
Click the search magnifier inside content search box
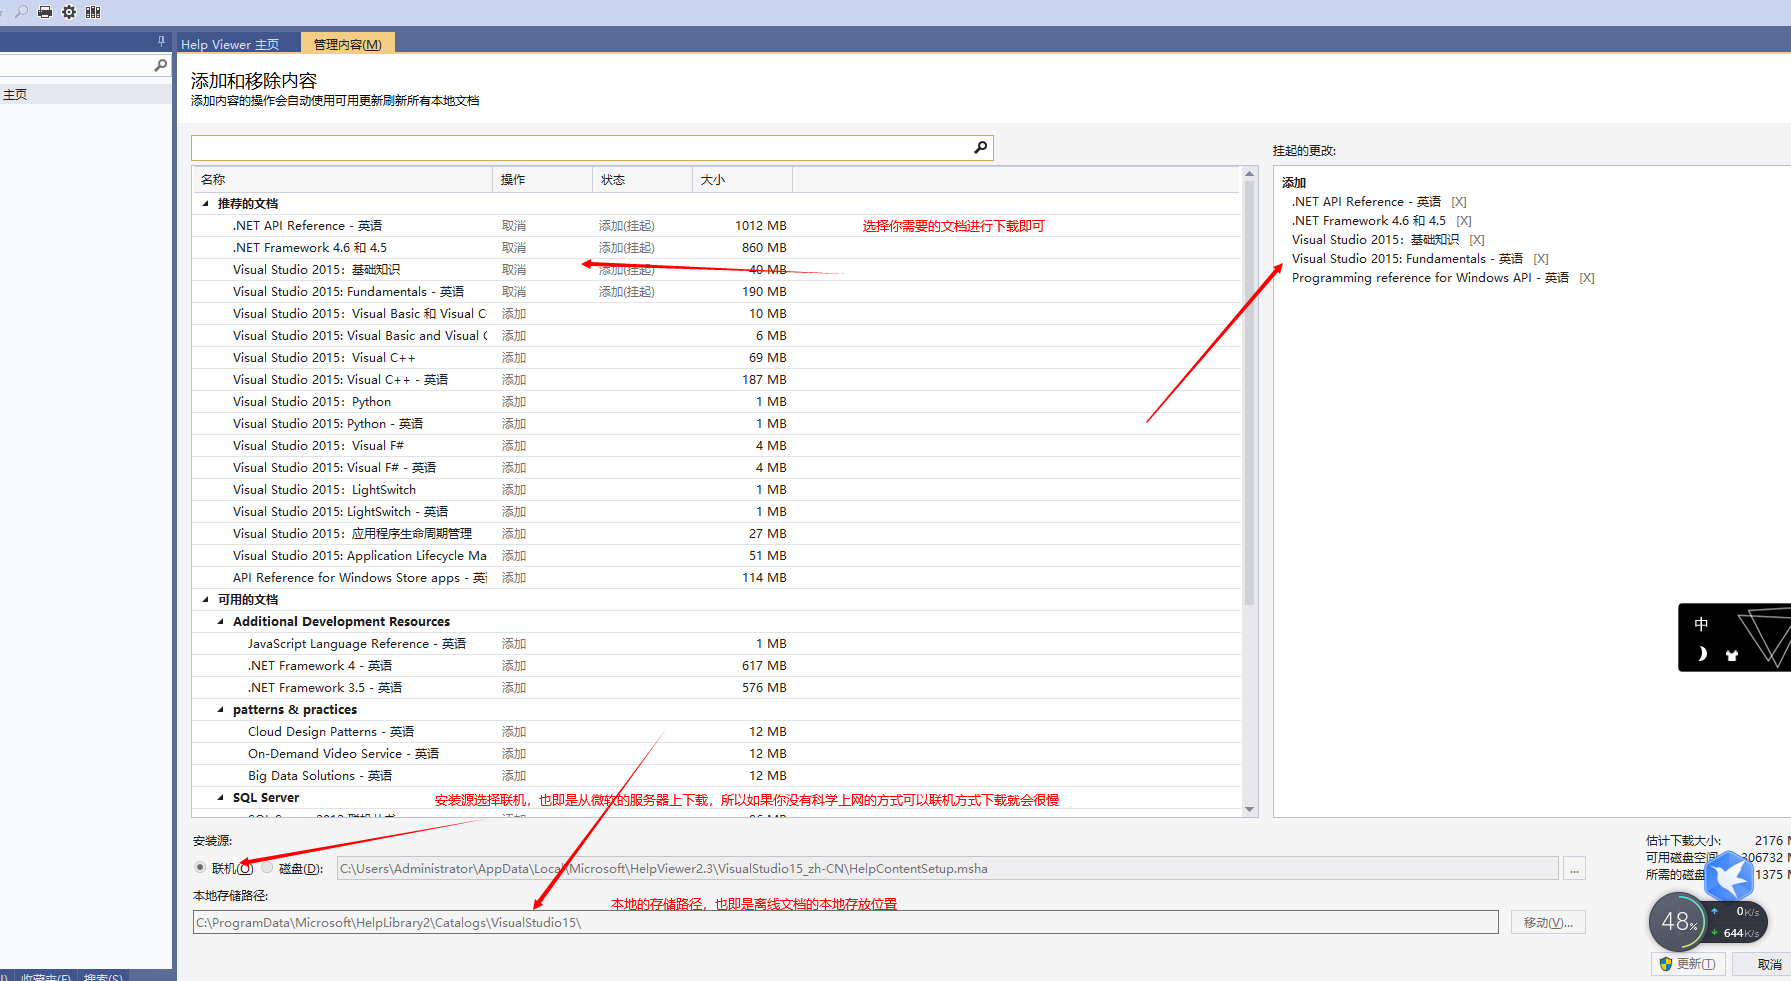(x=980, y=147)
